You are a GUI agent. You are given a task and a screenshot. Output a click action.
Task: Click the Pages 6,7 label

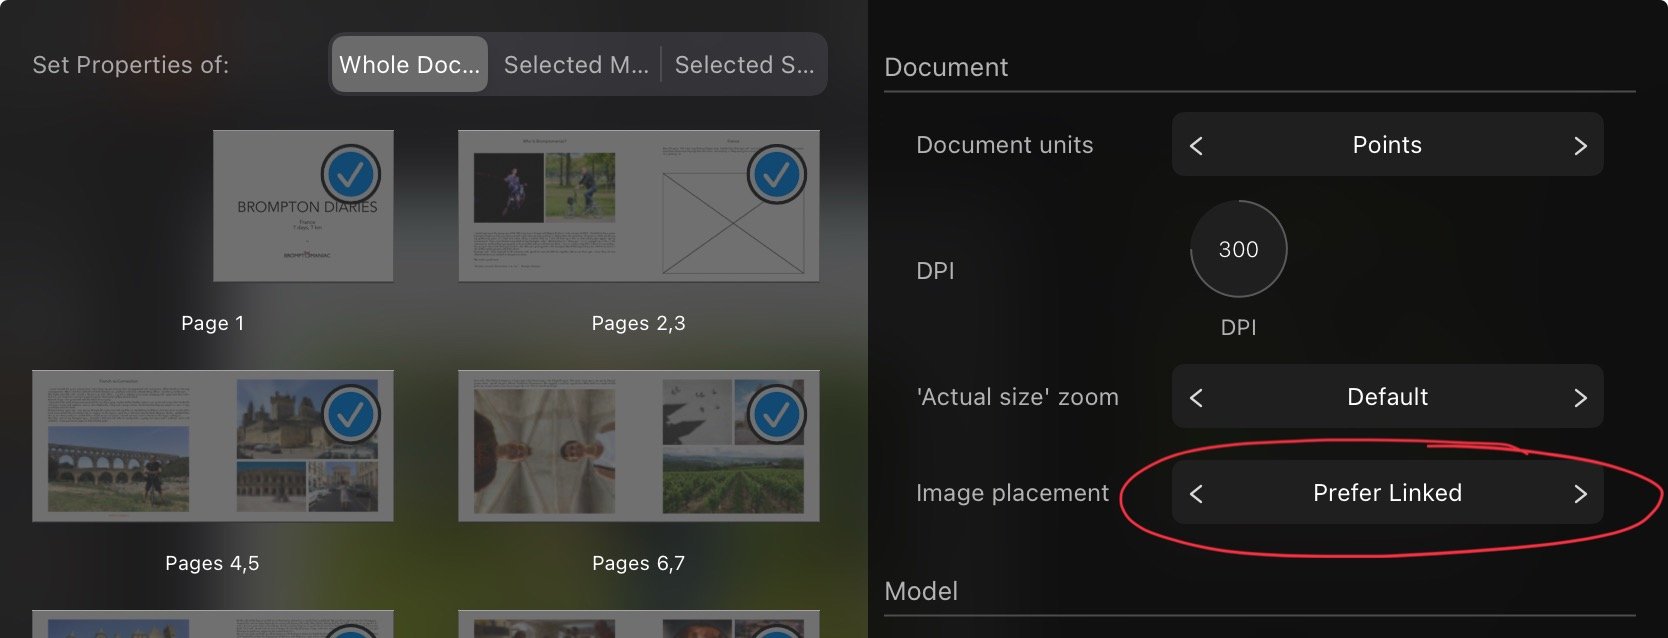point(639,563)
